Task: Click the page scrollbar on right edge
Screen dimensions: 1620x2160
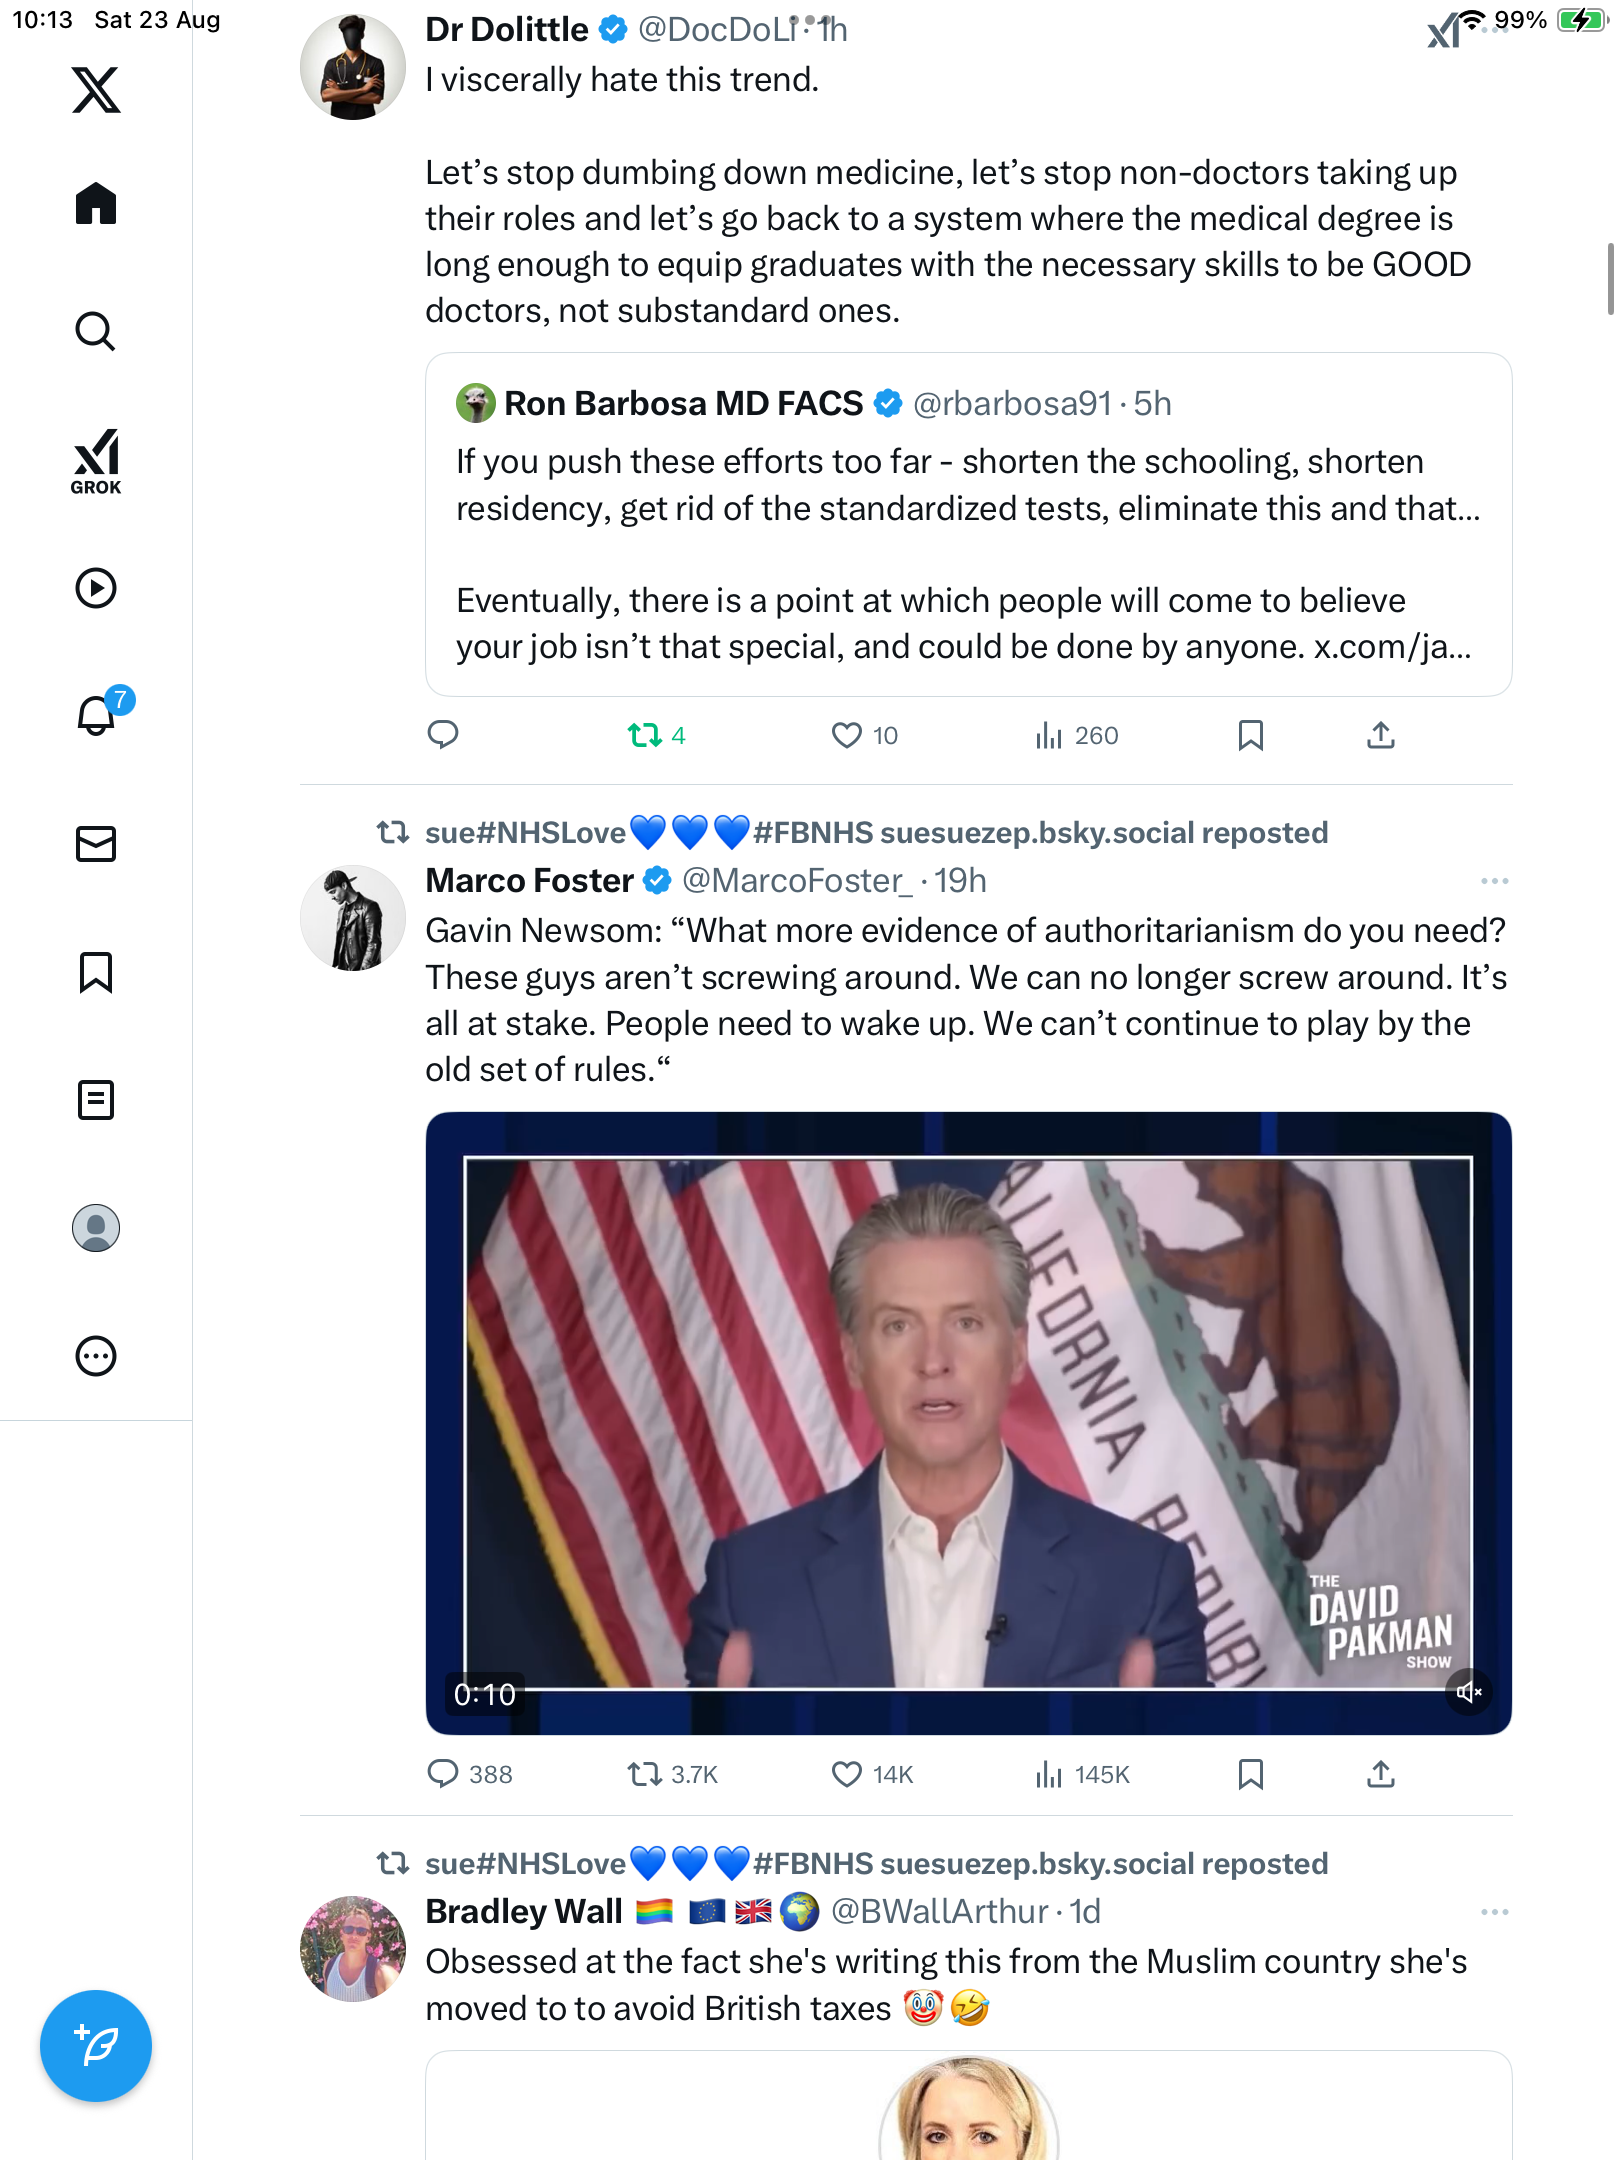Action: (x=1609, y=280)
